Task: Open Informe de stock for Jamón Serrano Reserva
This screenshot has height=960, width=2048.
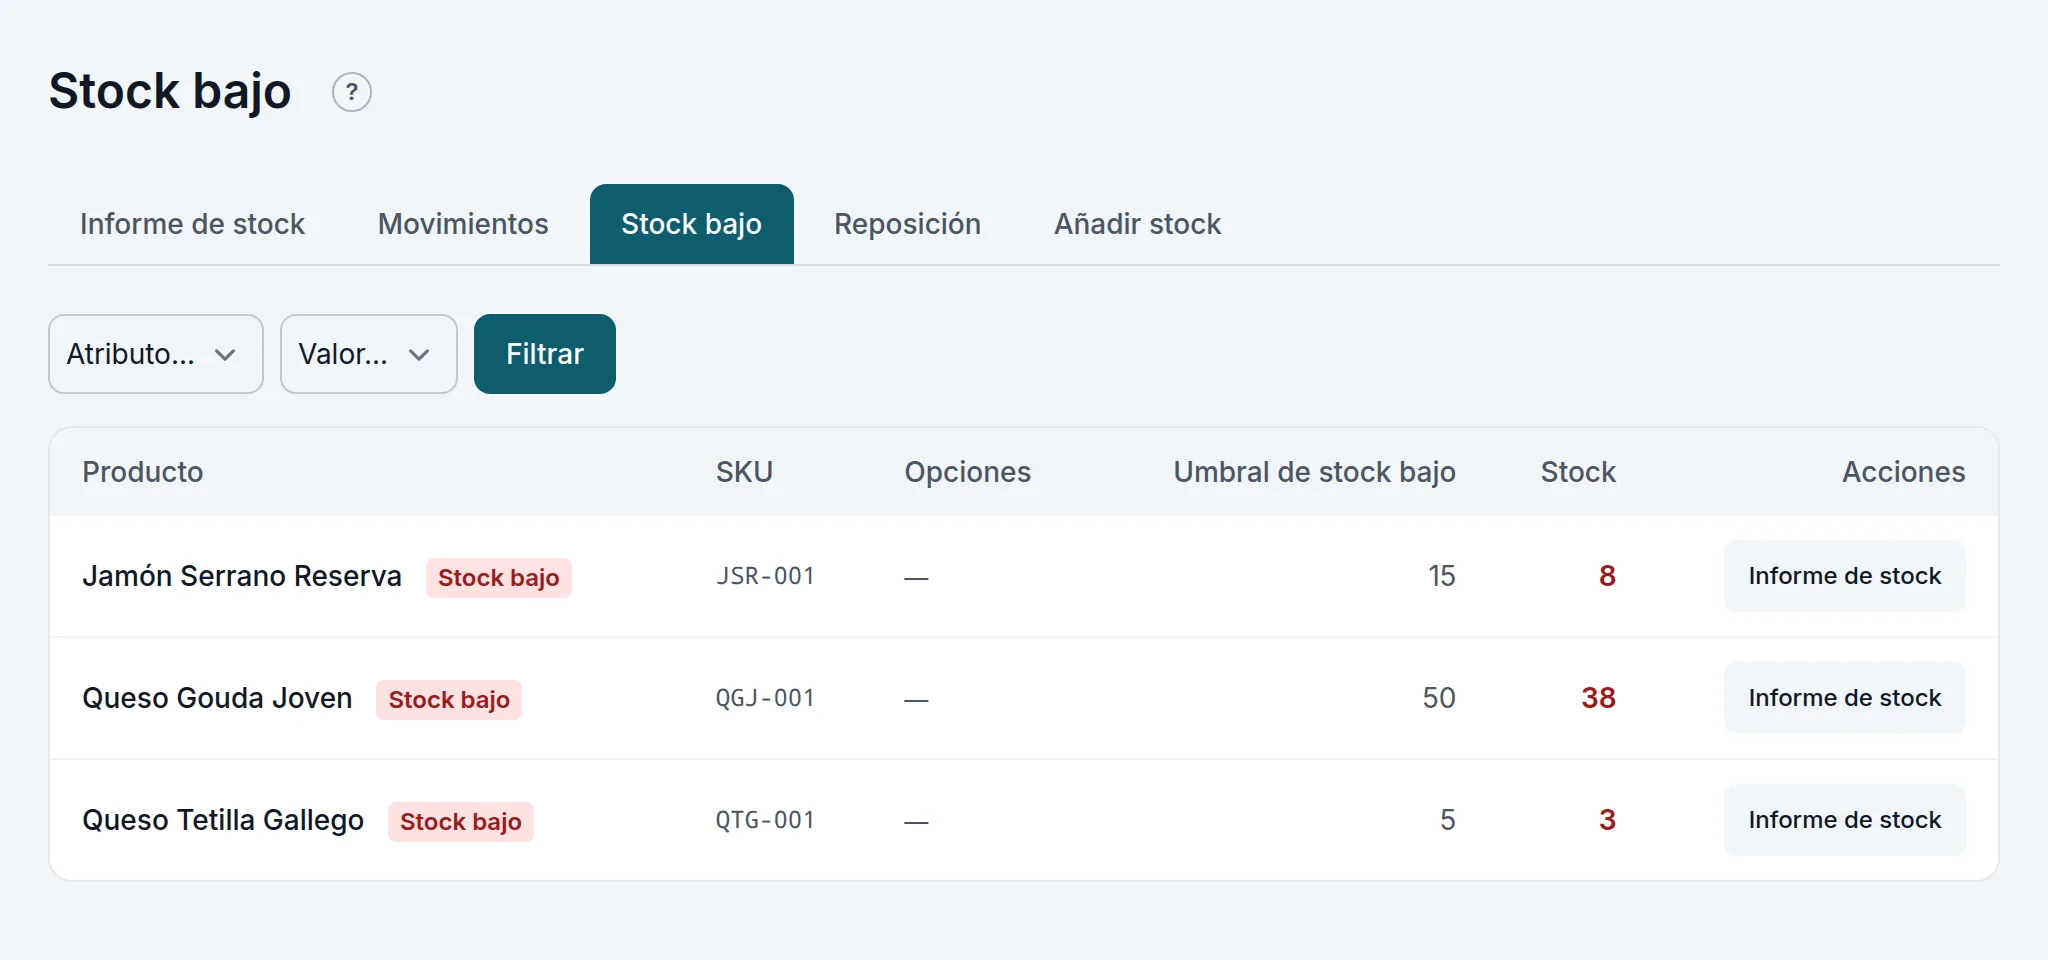Action: tap(1845, 576)
